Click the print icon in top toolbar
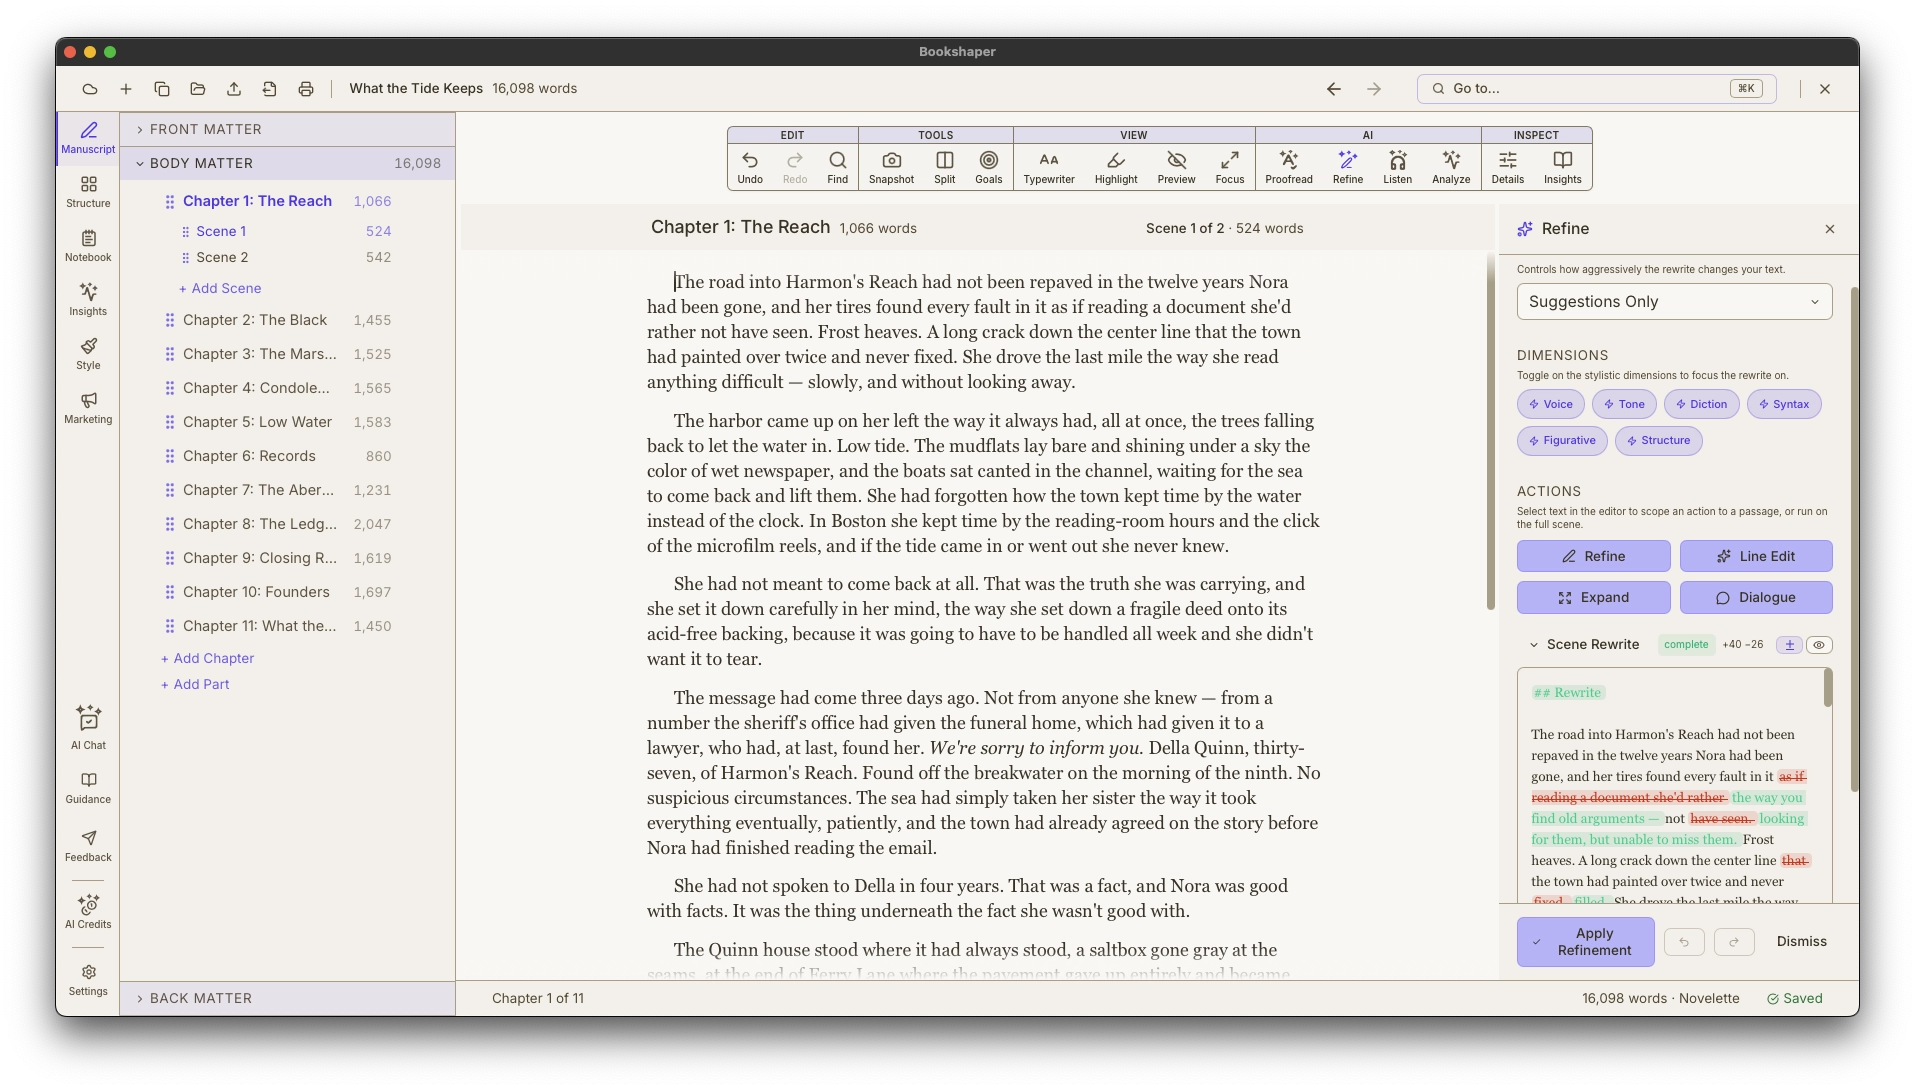The height and width of the screenshot is (1090, 1915). tap(306, 89)
